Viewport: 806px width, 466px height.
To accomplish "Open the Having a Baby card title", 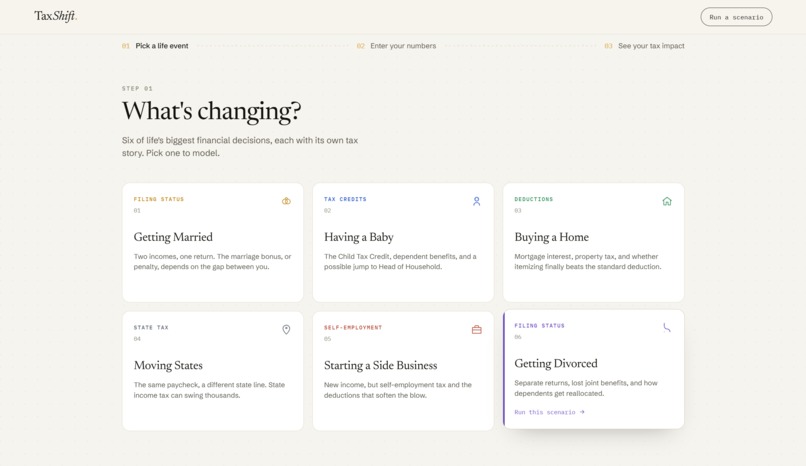I will click(359, 237).
